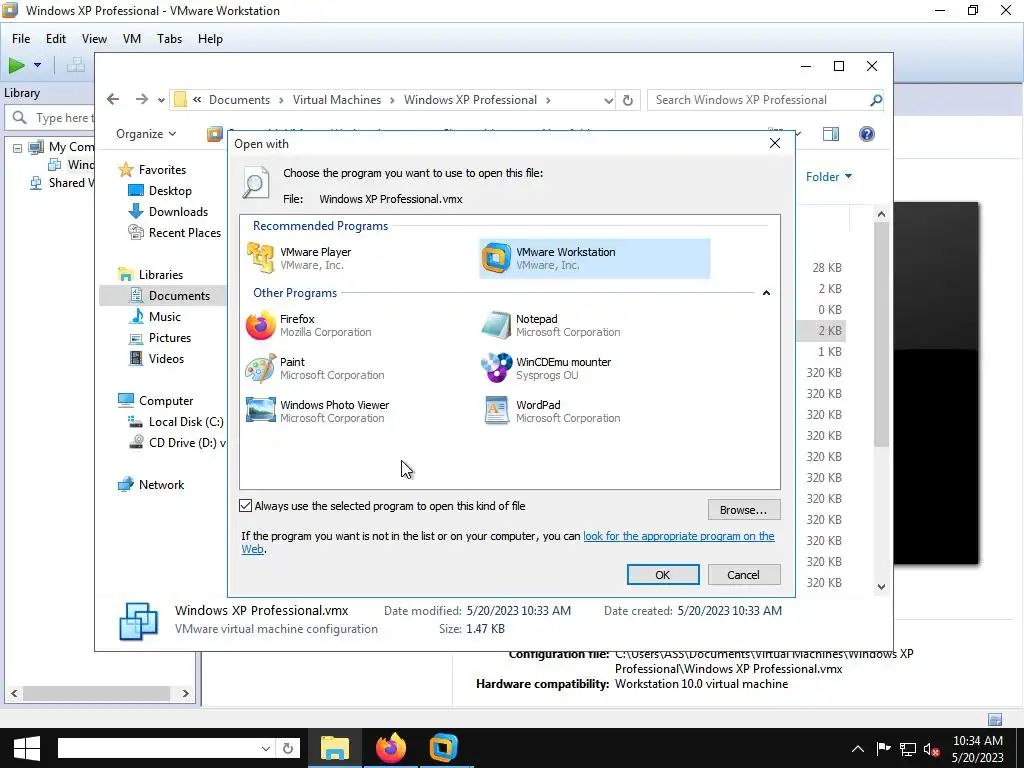The image size is (1024, 768).
Task: Click the muted volume tray icon
Action: [x=932, y=749]
